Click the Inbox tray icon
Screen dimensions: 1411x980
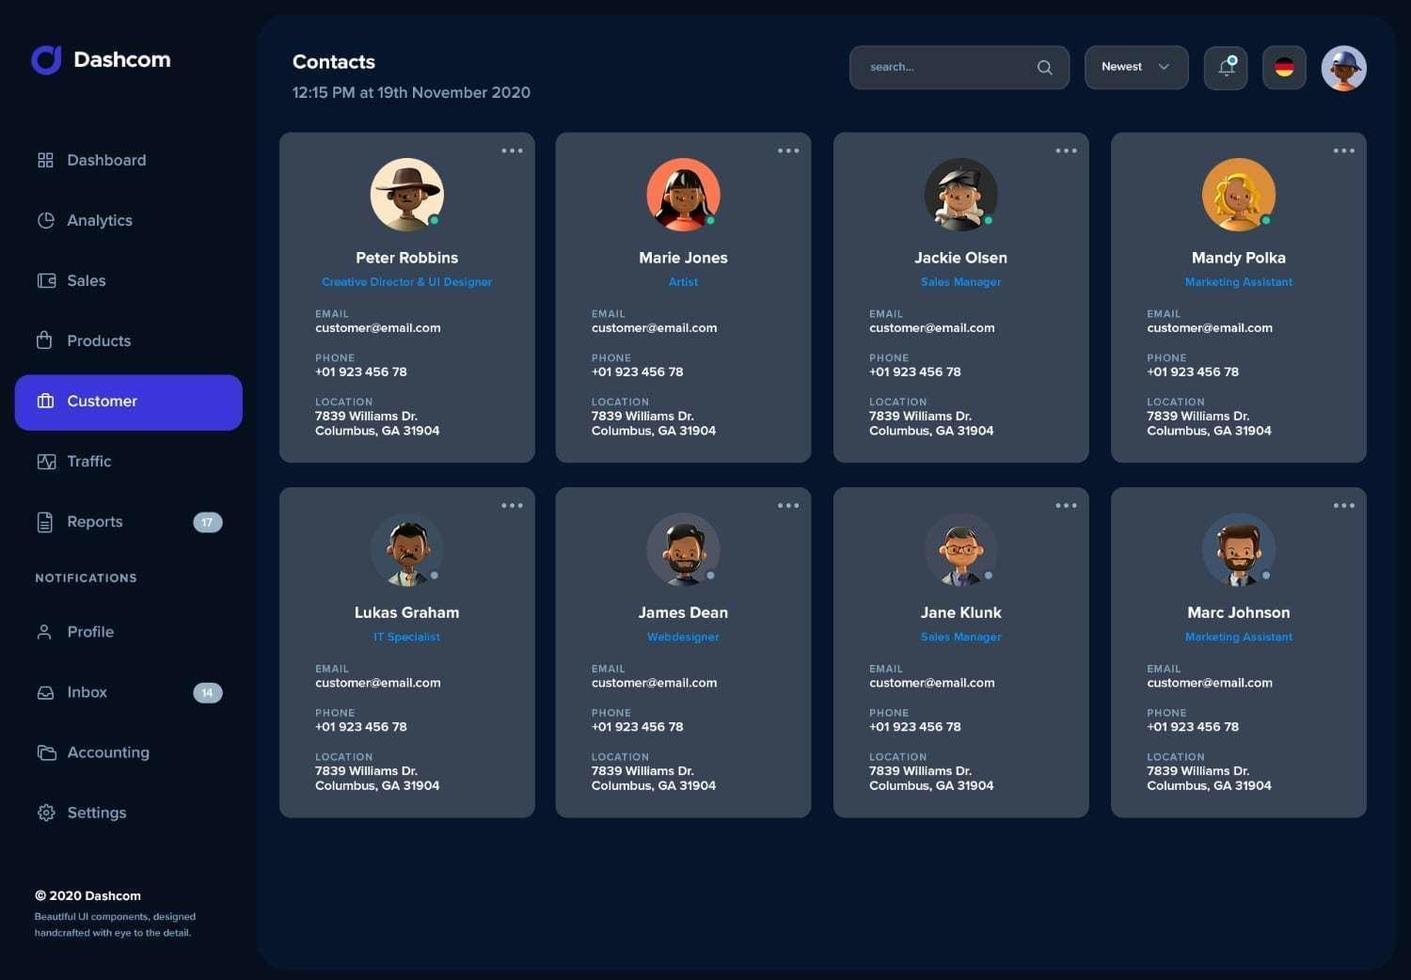pos(45,692)
